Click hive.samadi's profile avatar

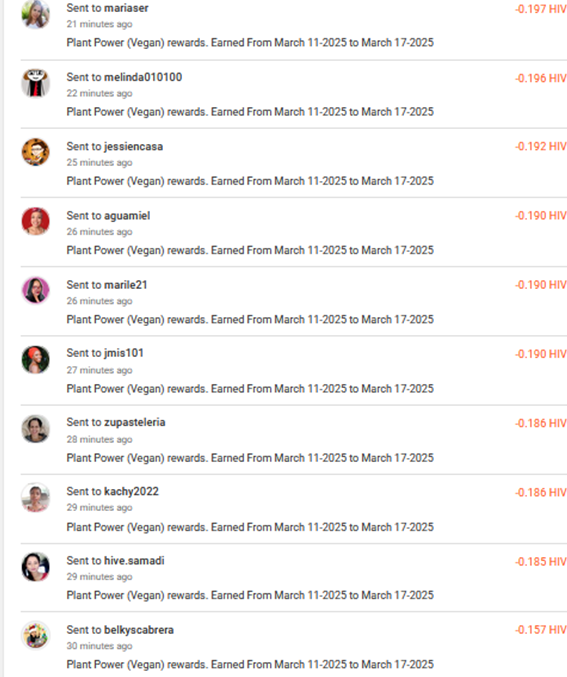pos(35,566)
